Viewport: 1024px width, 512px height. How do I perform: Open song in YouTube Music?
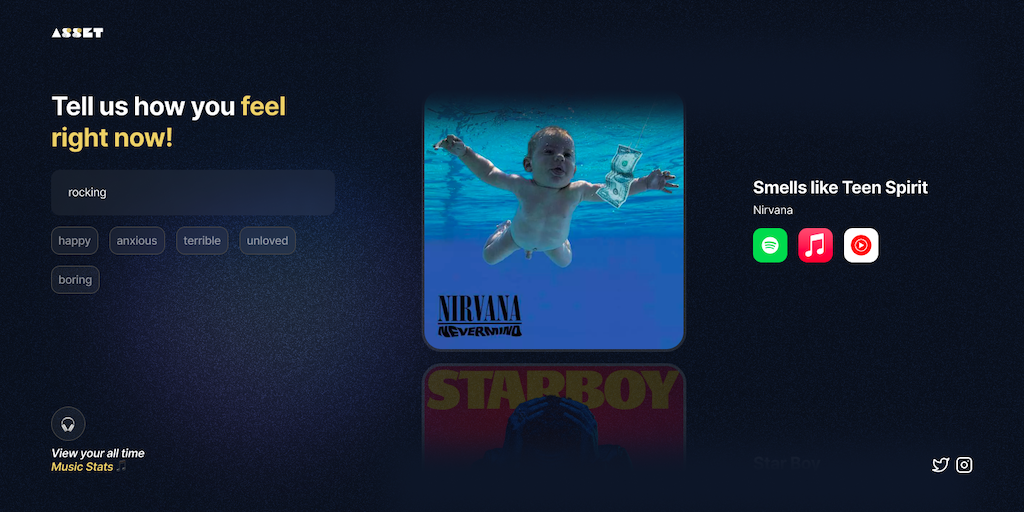click(x=861, y=245)
